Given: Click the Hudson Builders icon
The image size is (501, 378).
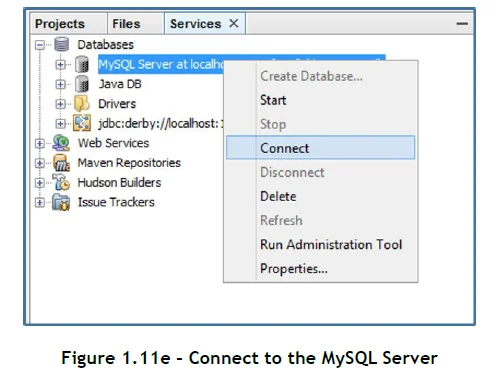Looking at the screenshot, I should click(x=61, y=182).
